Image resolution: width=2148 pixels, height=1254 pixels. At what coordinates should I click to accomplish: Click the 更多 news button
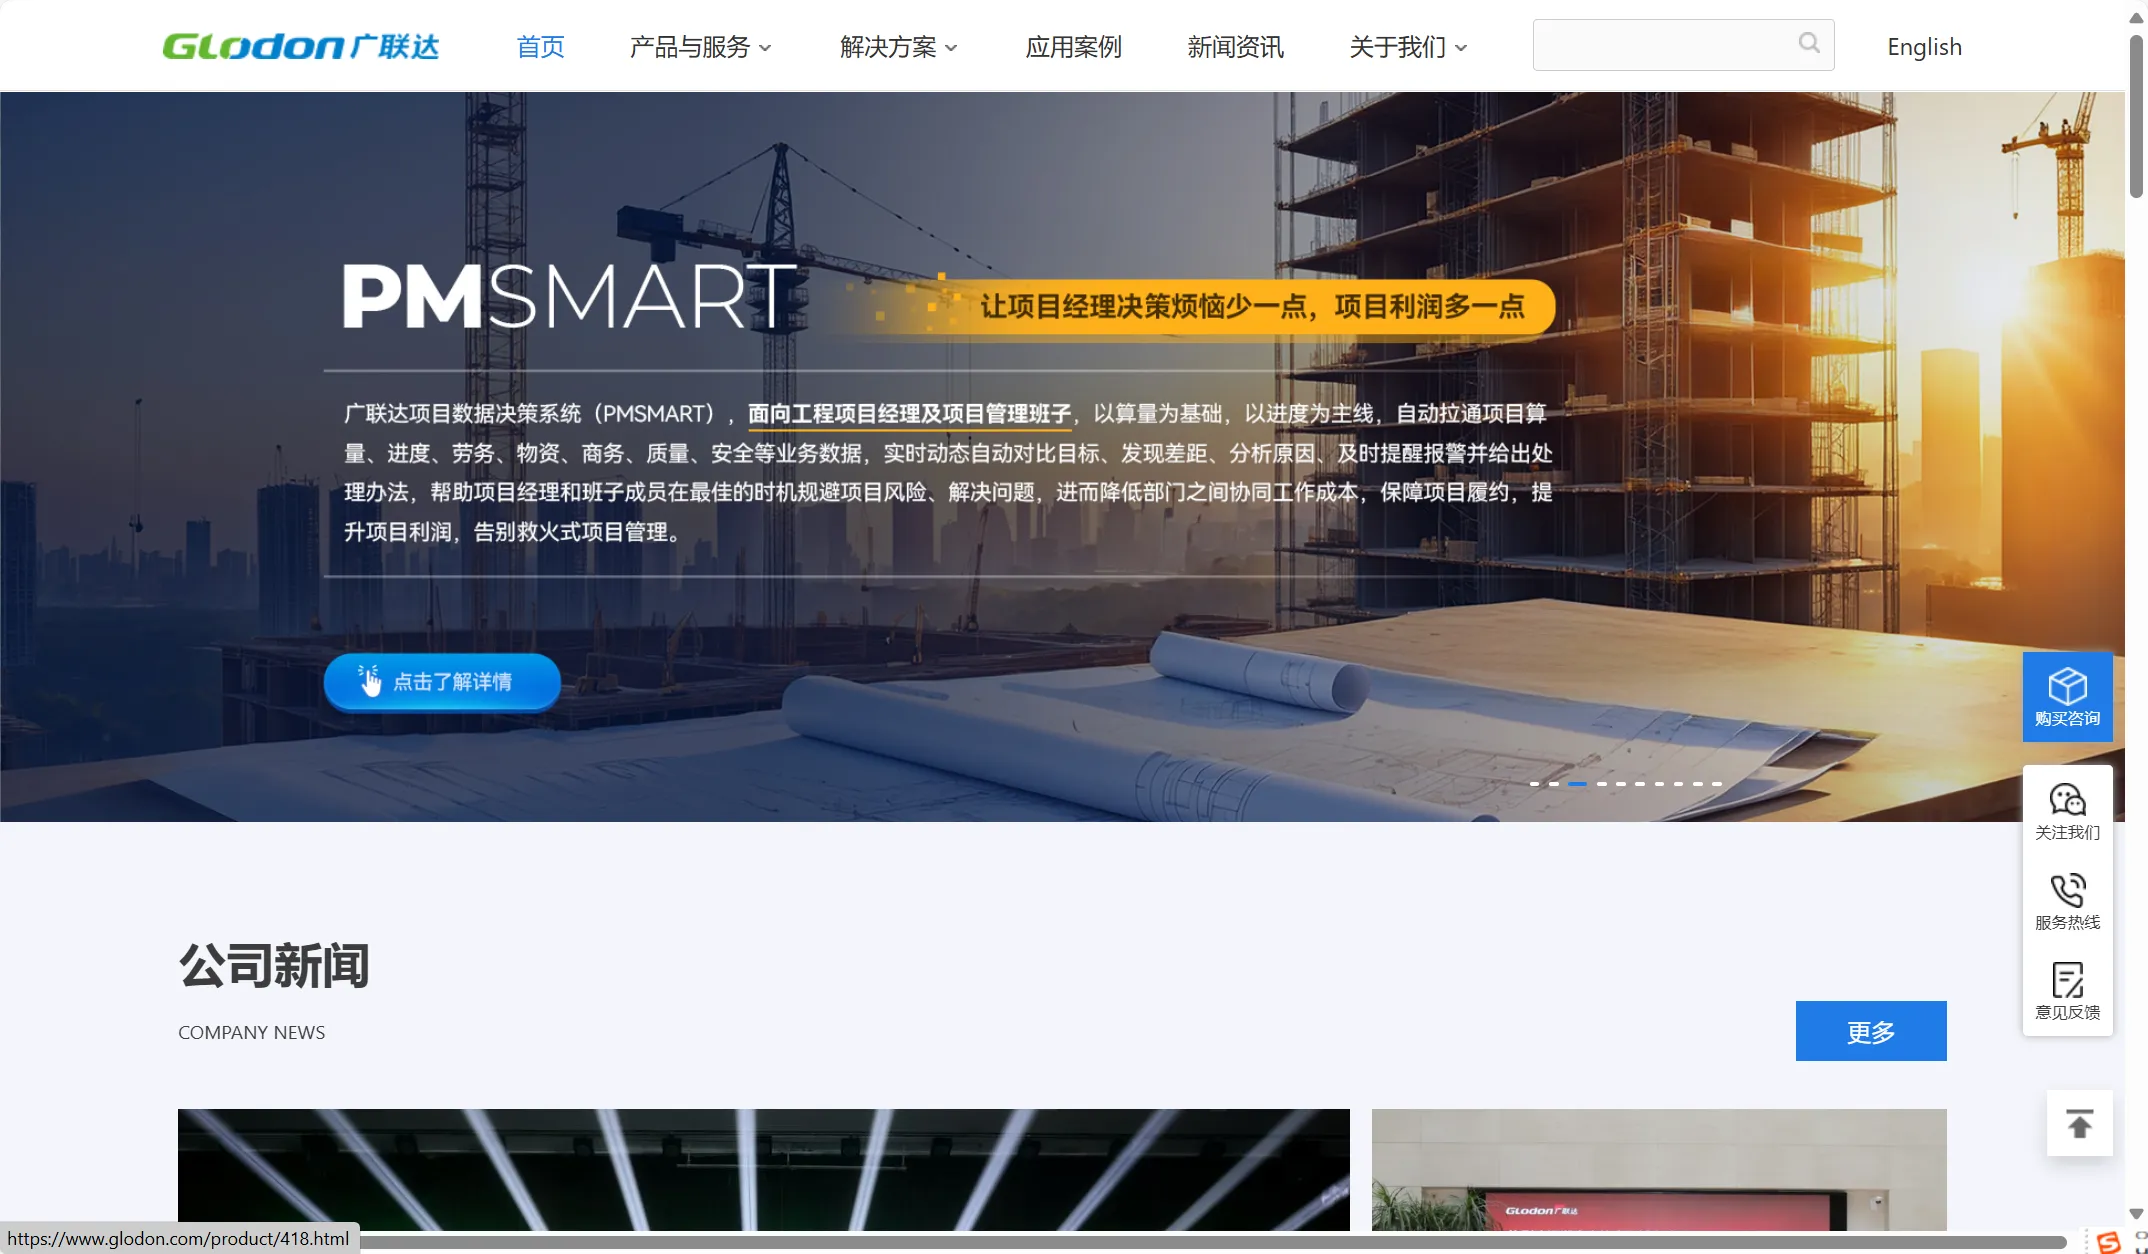pos(1870,1031)
